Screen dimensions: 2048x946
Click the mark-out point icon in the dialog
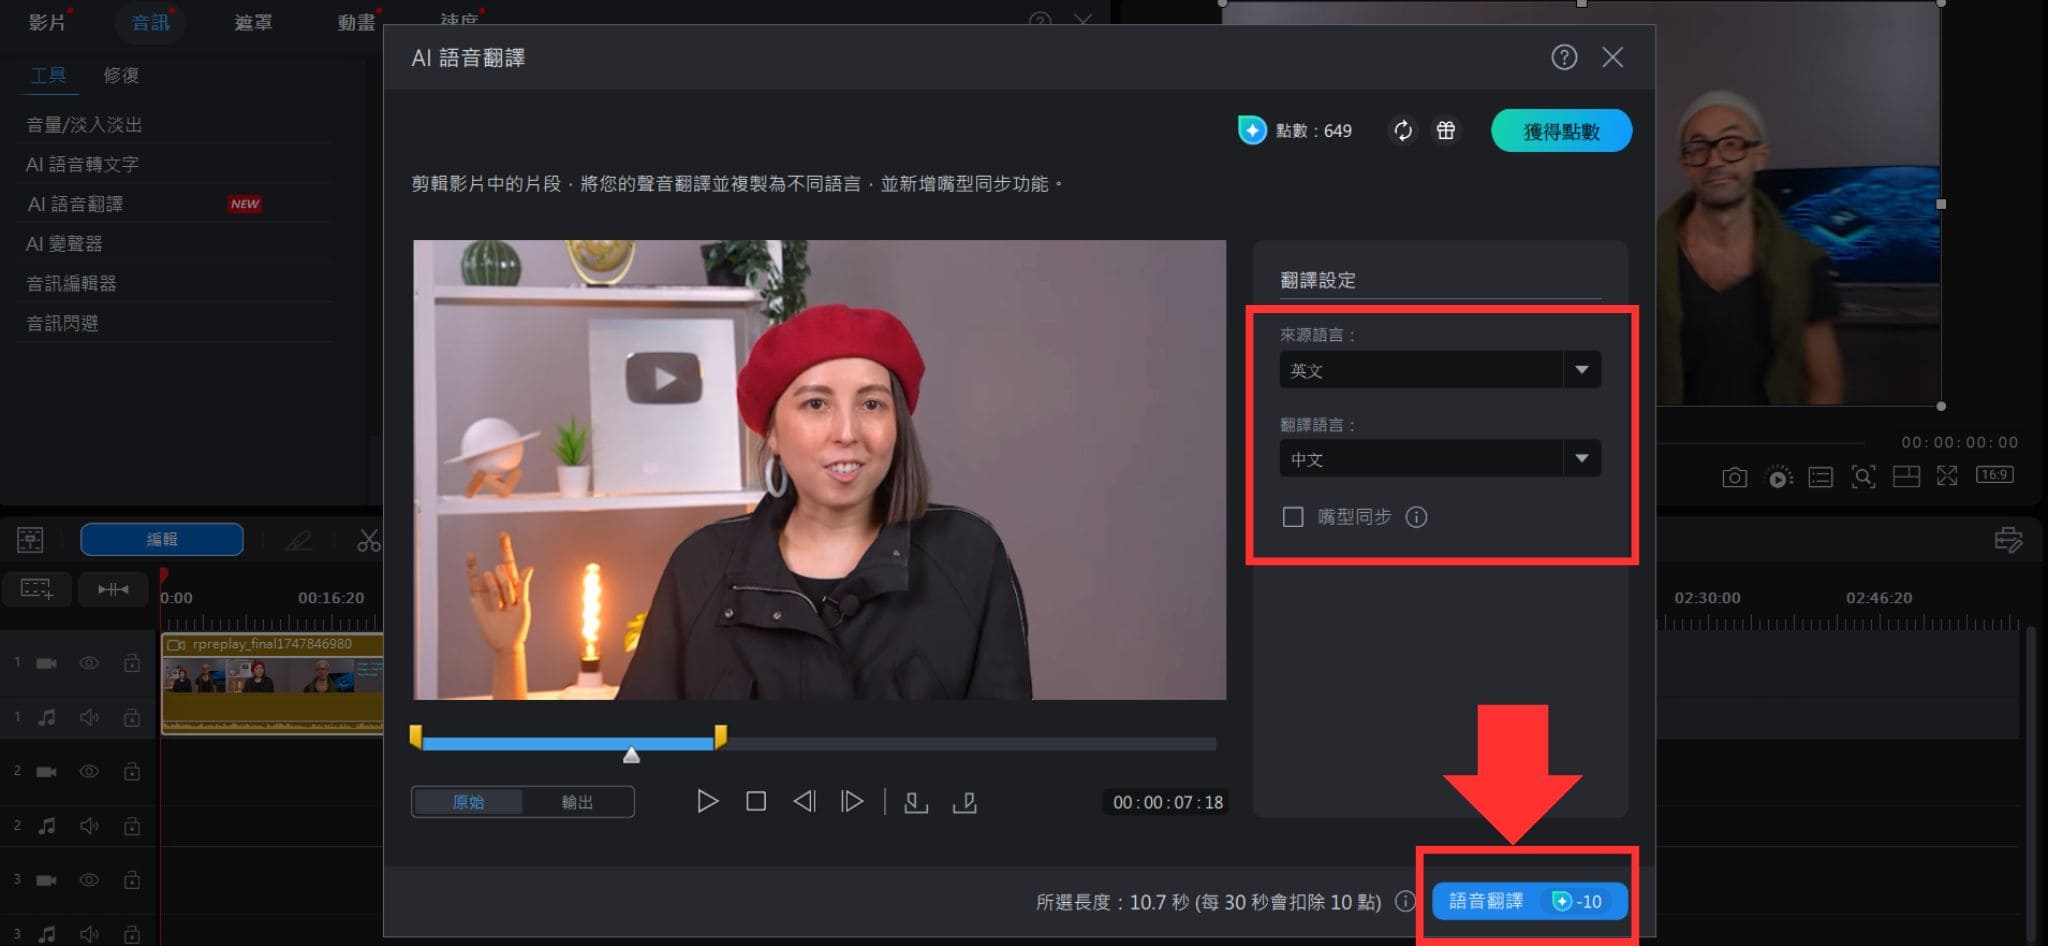point(965,801)
